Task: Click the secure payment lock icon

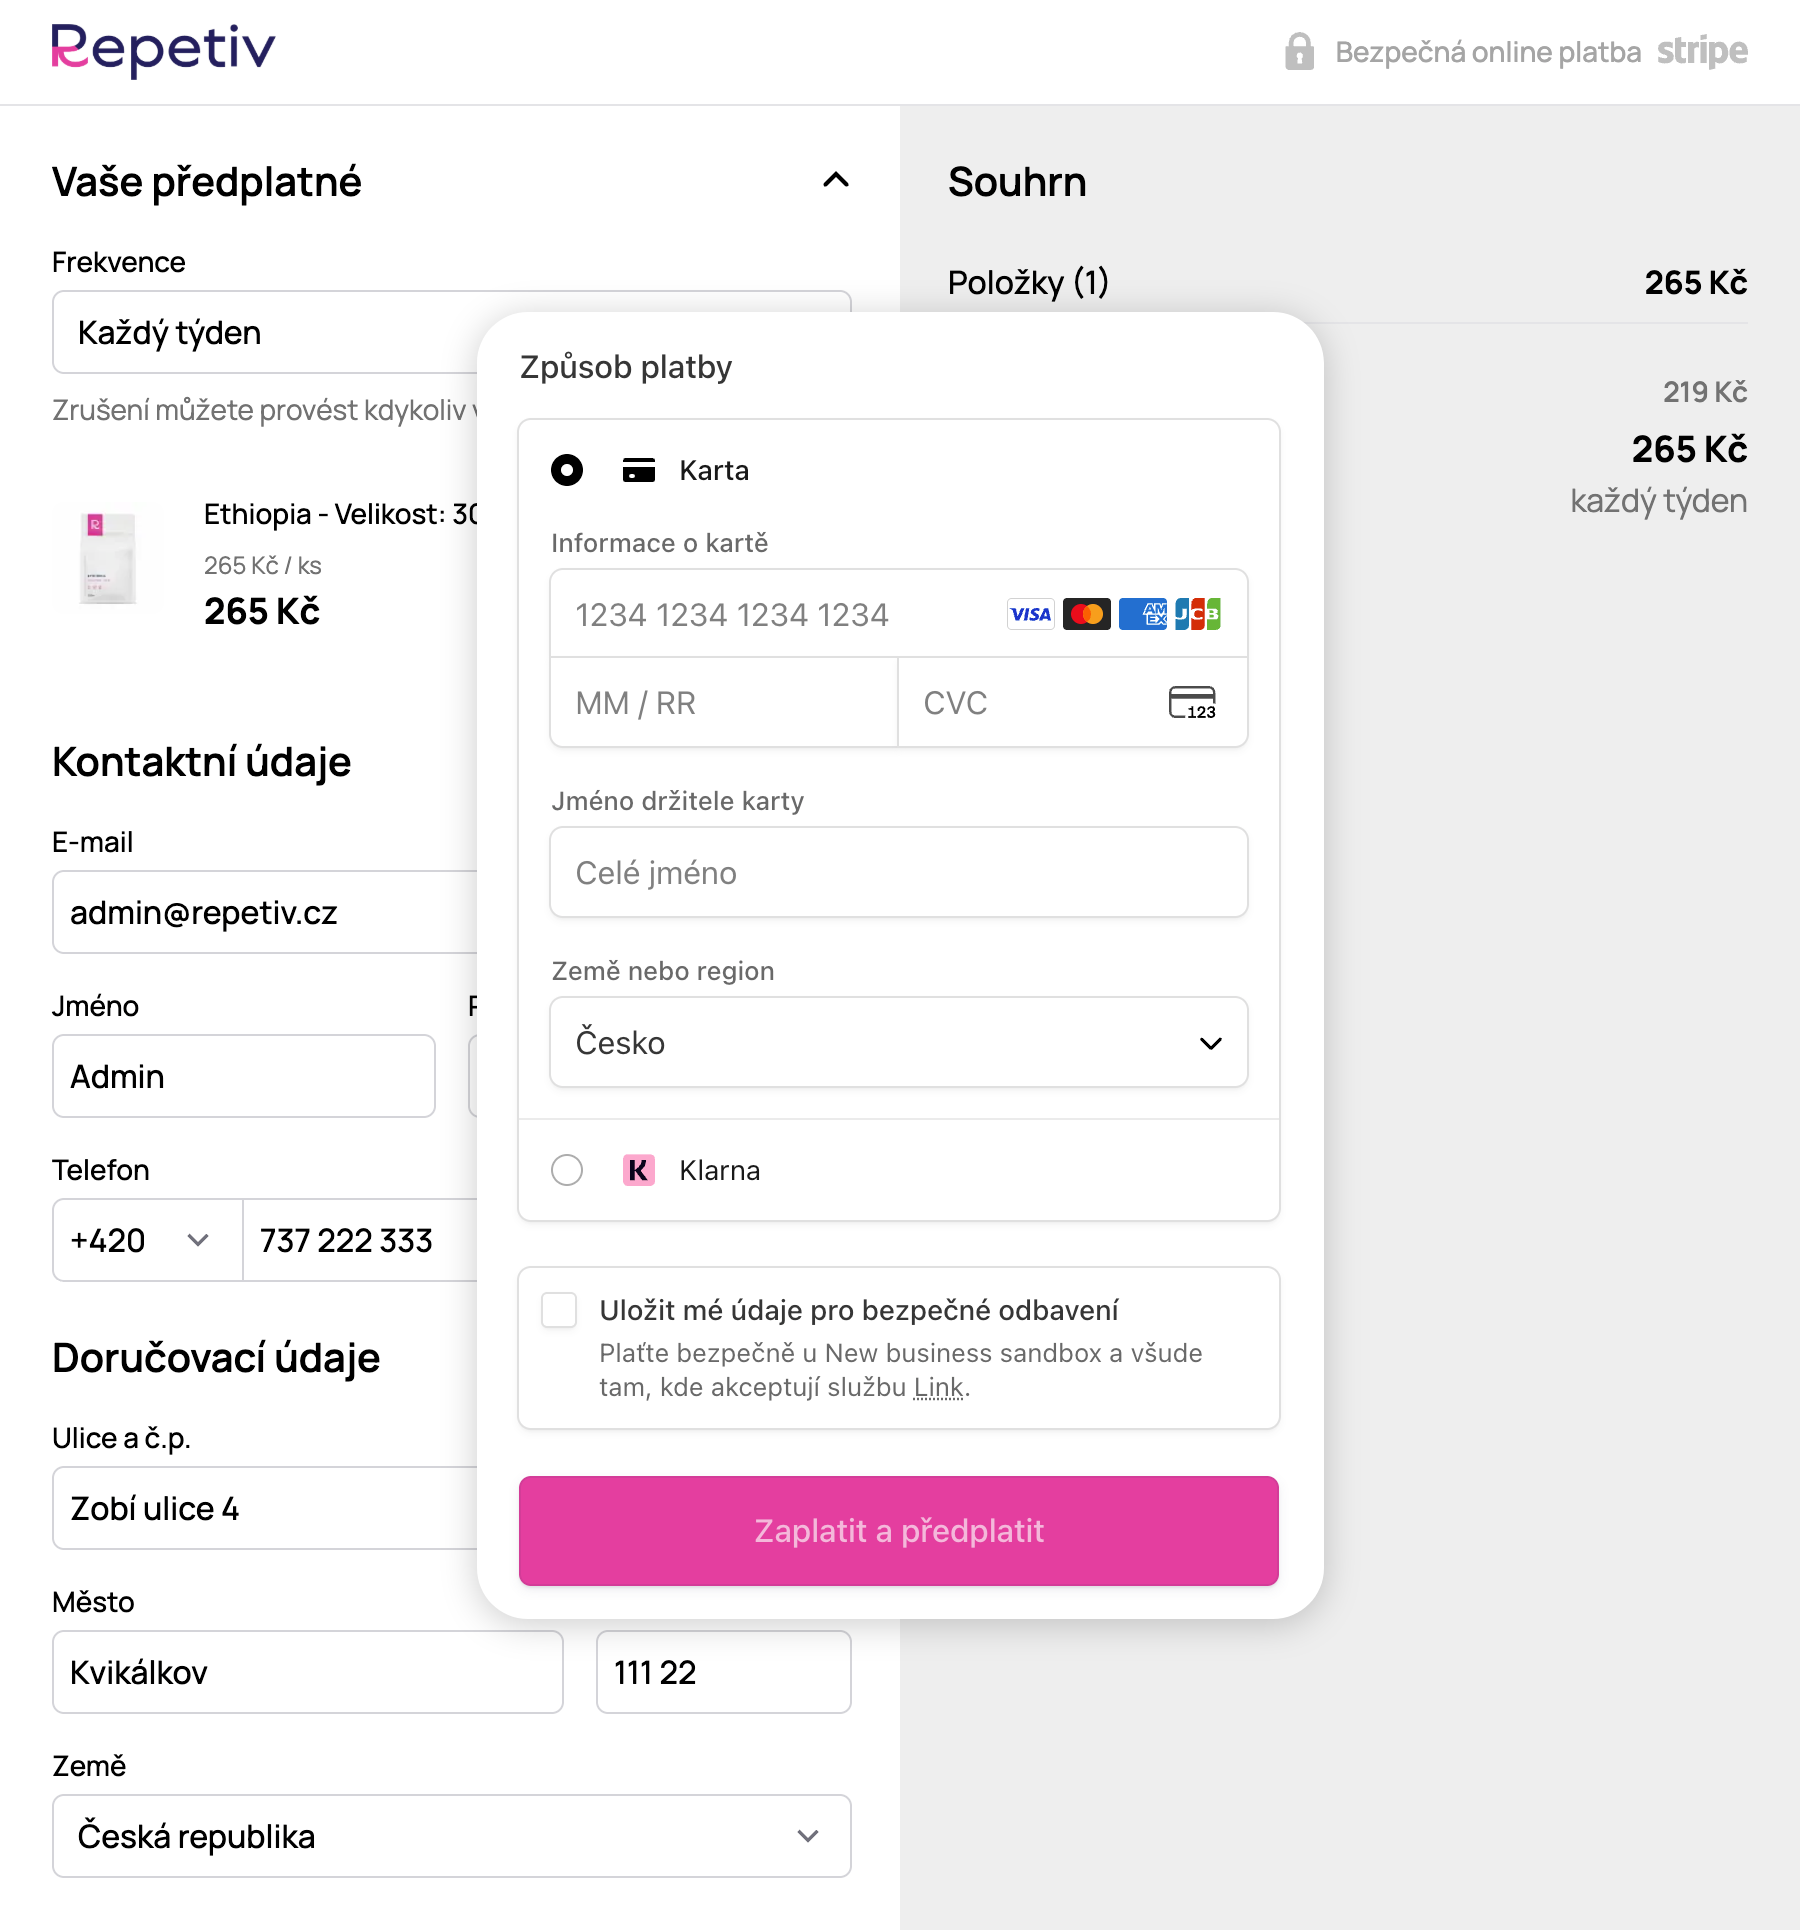Action: (1299, 51)
